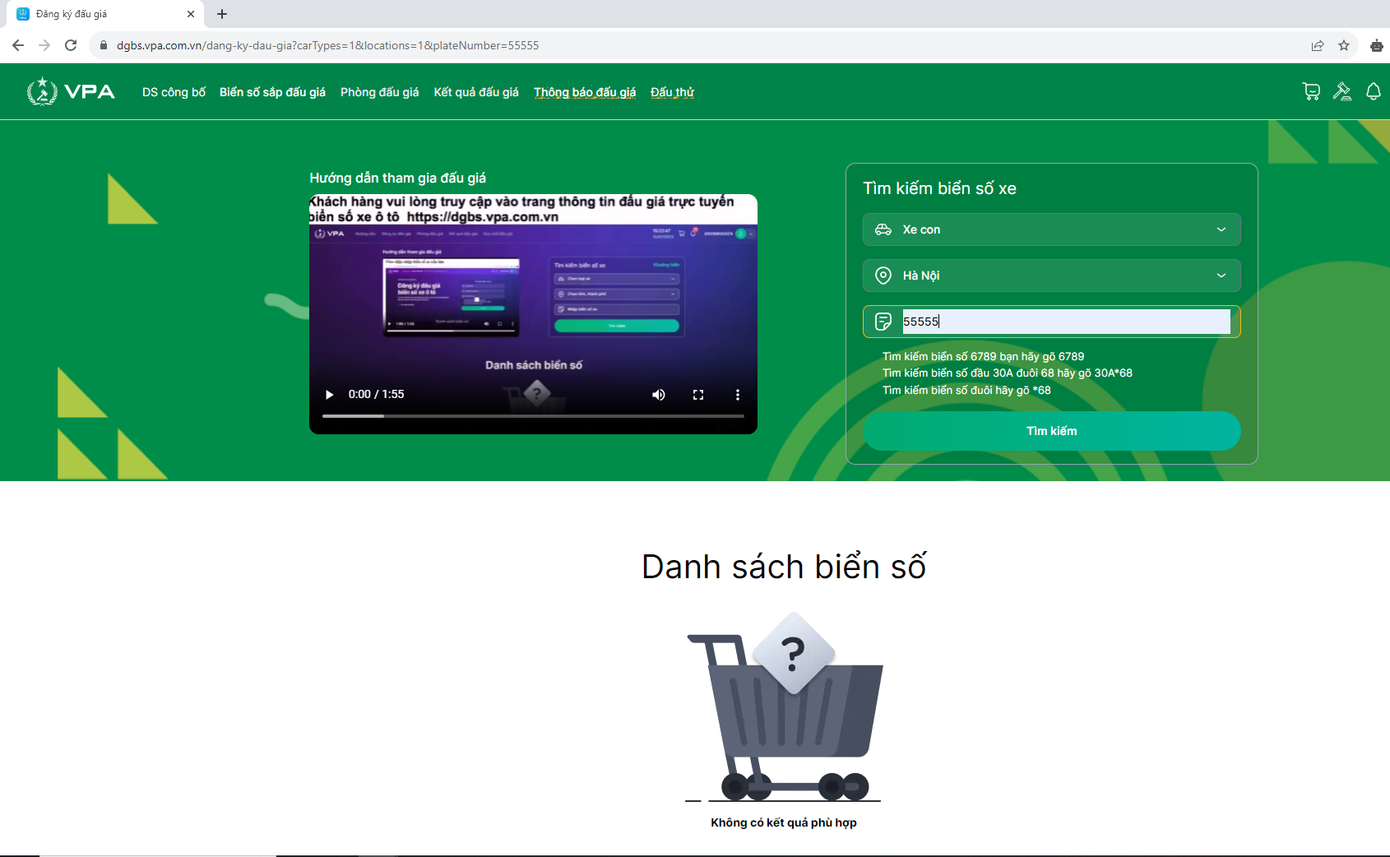The height and width of the screenshot is (857, 1390).
Task: Bookmark this page with the star icon
Action: pos(1344,45)
